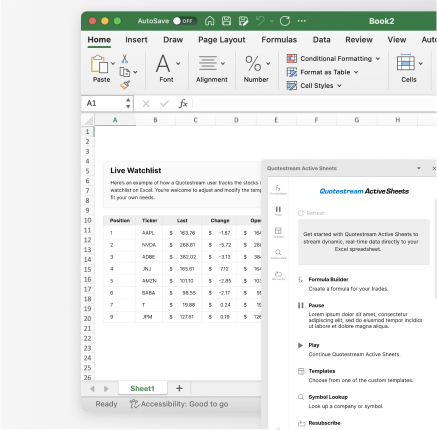
Task: Click the Pause list entry
Action: 360,316
